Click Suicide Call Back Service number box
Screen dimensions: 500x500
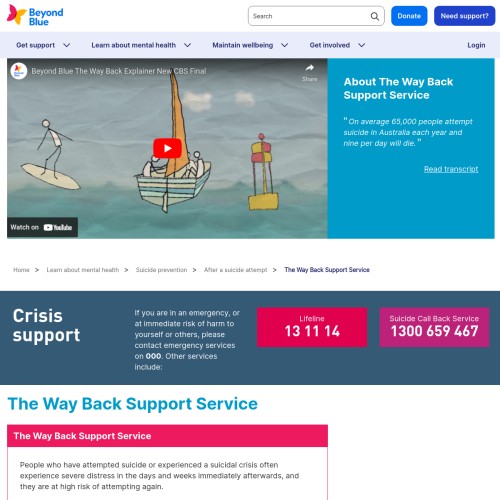pos(434,327)
